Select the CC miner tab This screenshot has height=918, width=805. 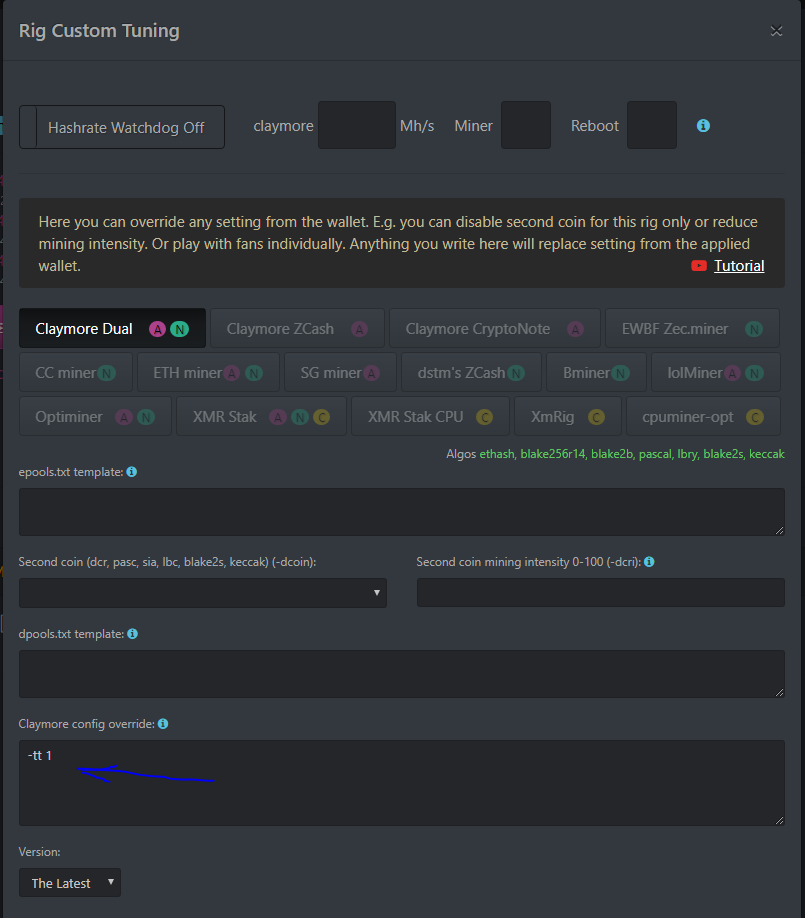coord(76,372)
